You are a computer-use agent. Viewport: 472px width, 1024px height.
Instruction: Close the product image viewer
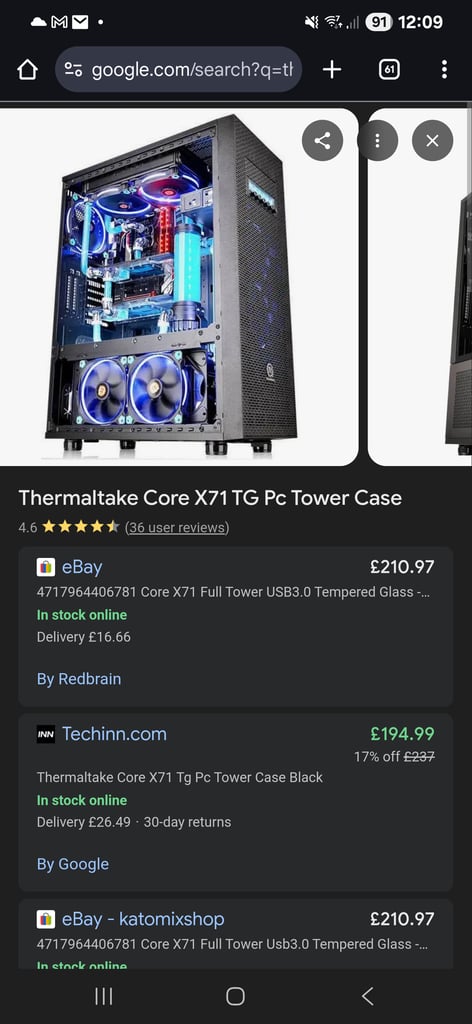pos(432,140)
